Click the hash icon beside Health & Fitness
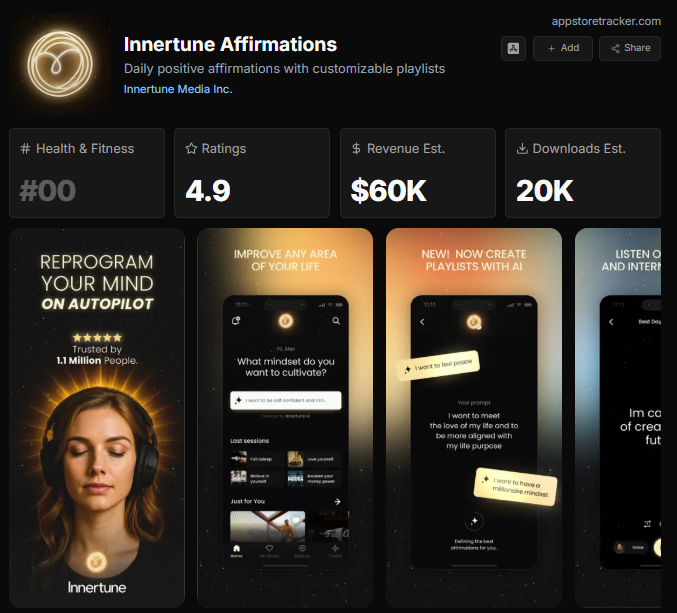The height and width of the screenshot is (613, 677). [25, 149]
